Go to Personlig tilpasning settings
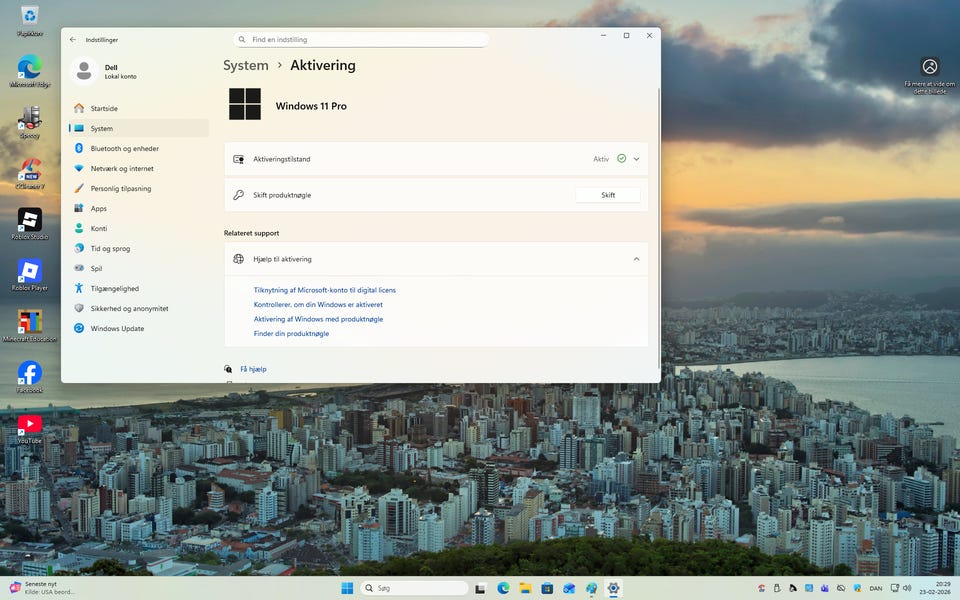The height and width of the screenshot is (600, 960). coord(120,188)
